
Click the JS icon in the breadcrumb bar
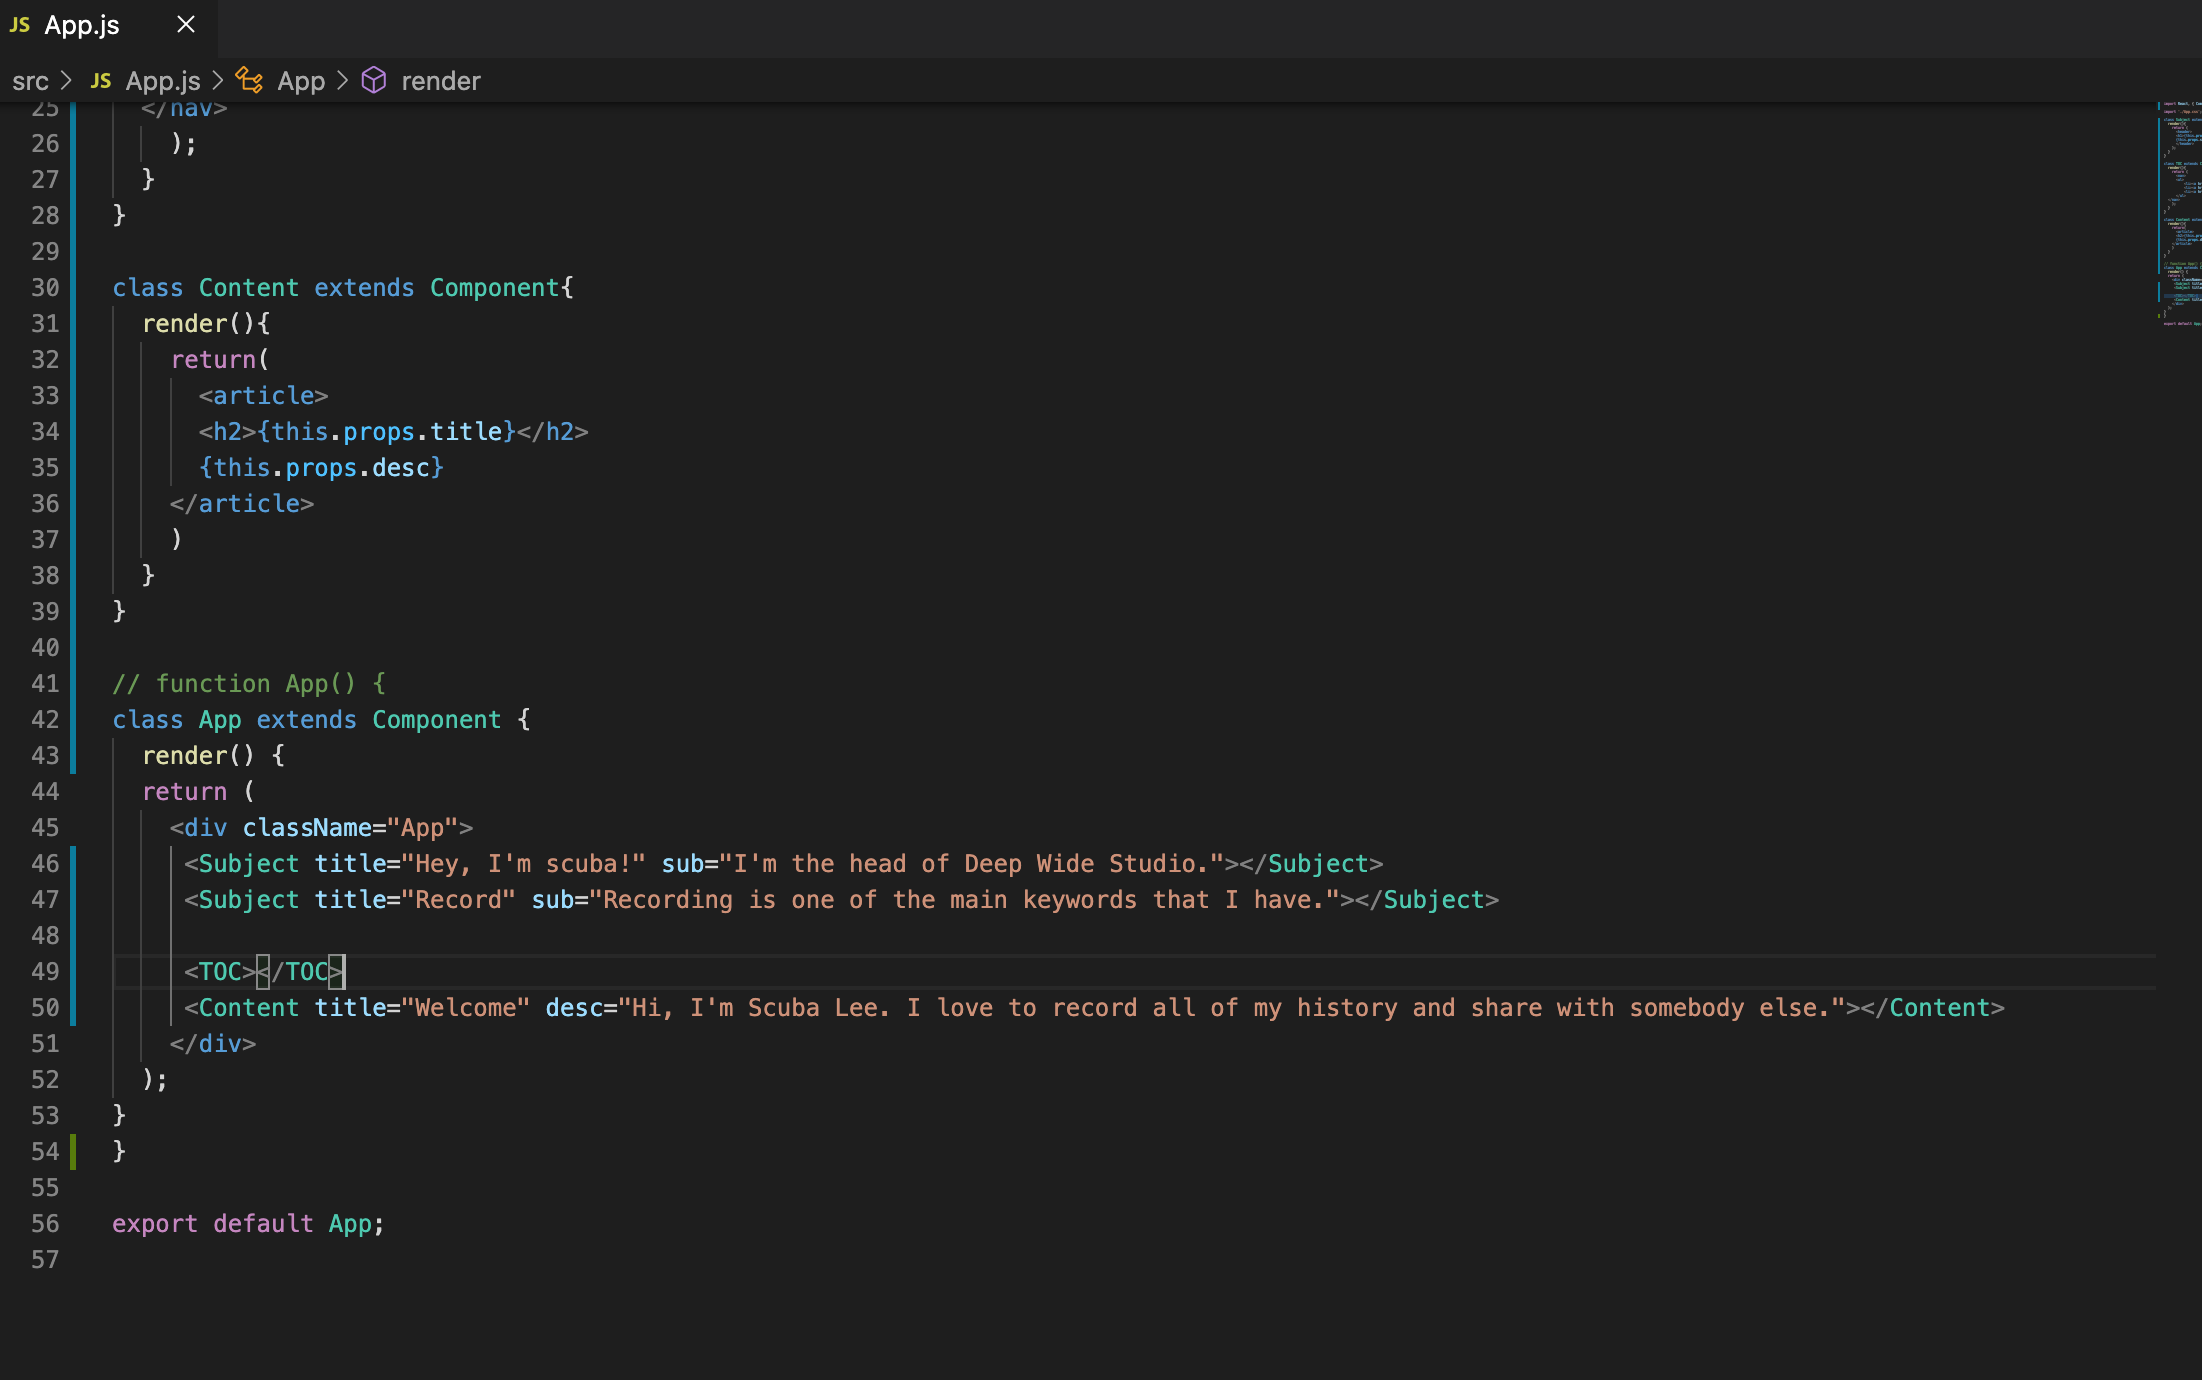click(x=101, y=81)
